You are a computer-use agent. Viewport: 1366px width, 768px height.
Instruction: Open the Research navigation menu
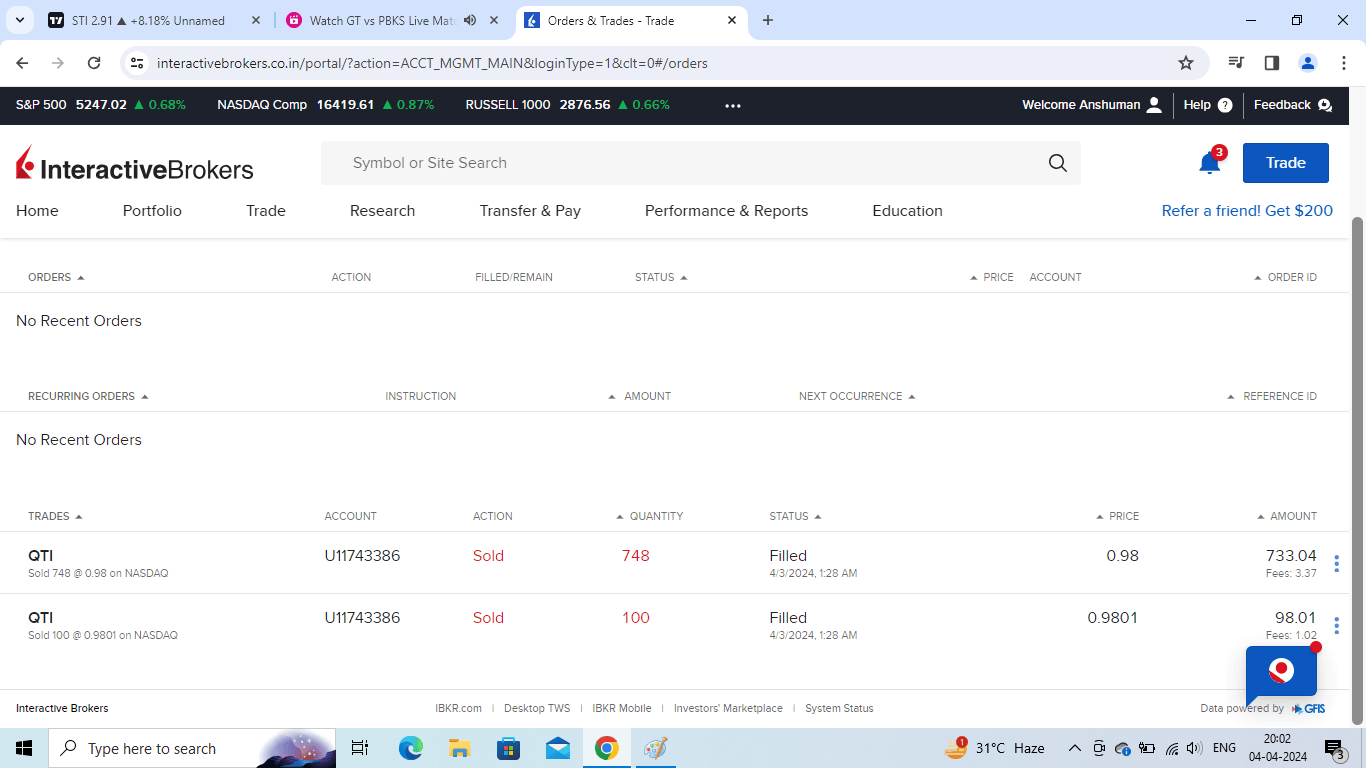(x=382, y=211)
